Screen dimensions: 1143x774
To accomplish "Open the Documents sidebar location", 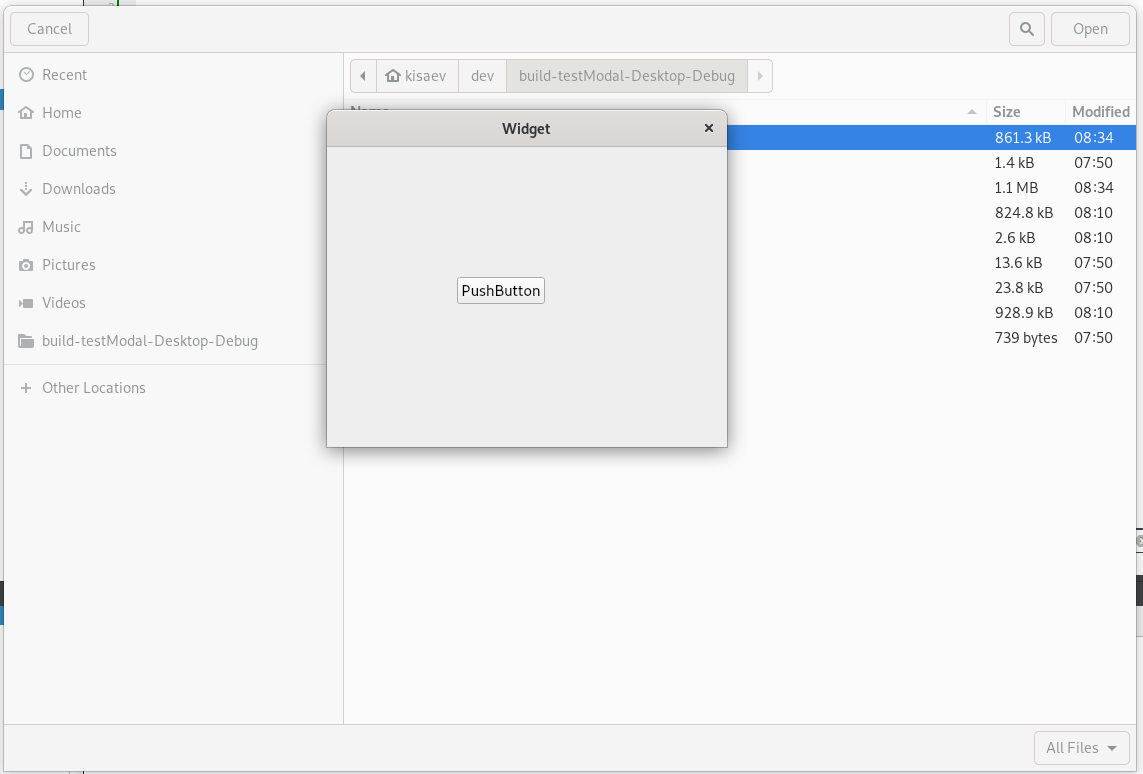I will click(x=79, y=151).
